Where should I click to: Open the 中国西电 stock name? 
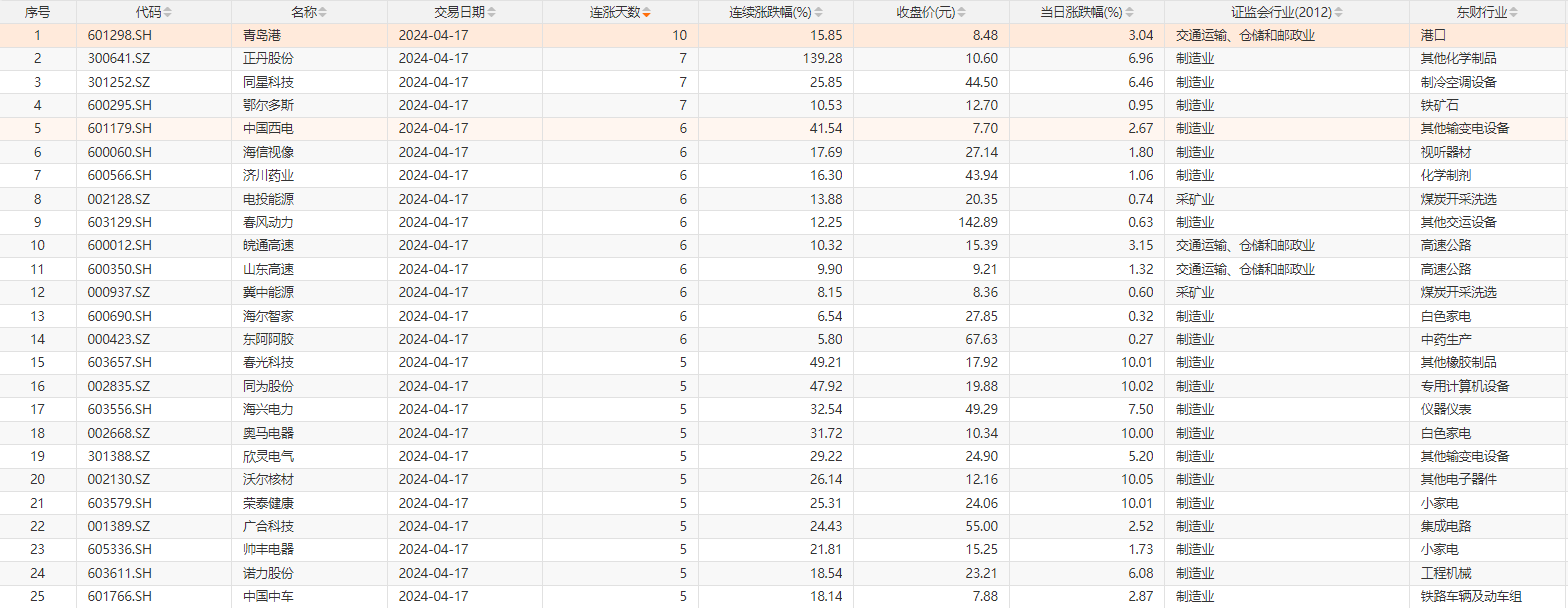click(268, 129)
